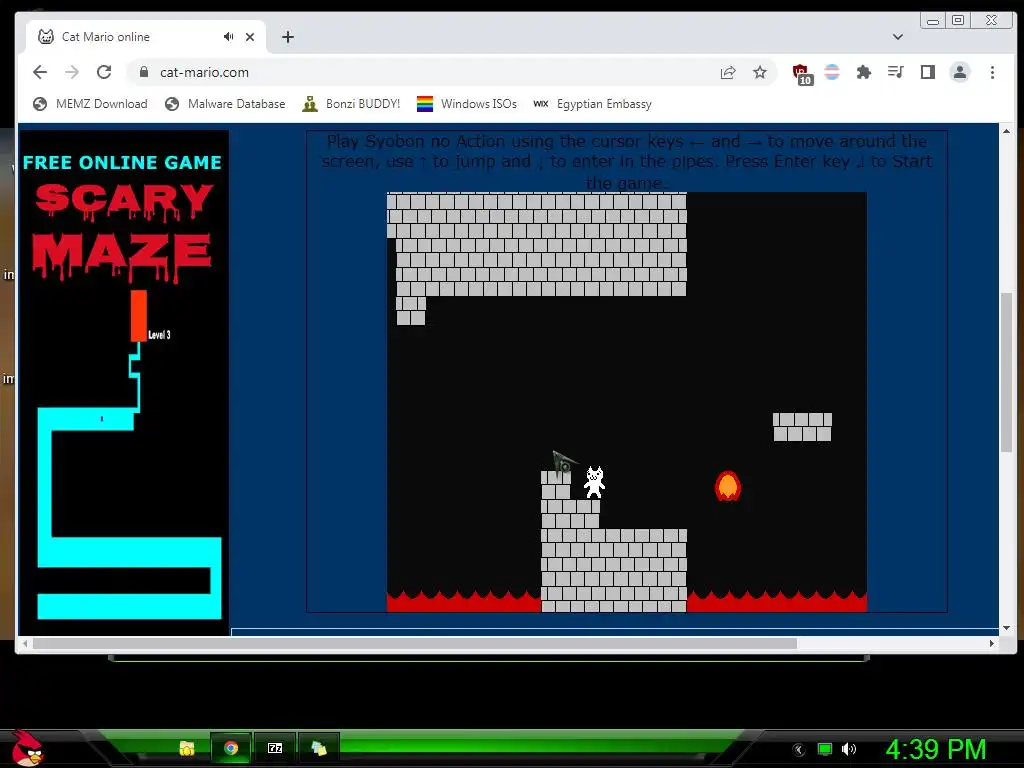Viewport: 1024px width, 768px height.
Task: Click the horizontal scrollbar thumb
Action: tap(415, 643)
